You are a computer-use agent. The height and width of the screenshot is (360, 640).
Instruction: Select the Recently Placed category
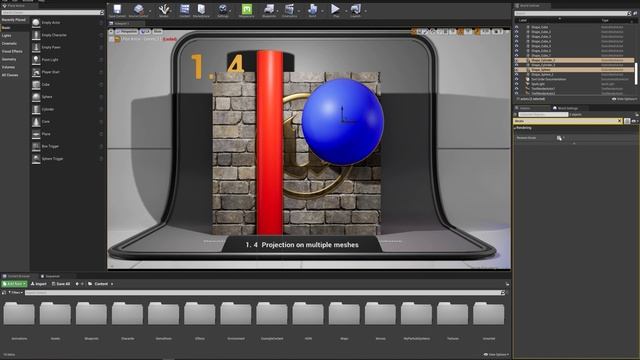pos(14,20)
